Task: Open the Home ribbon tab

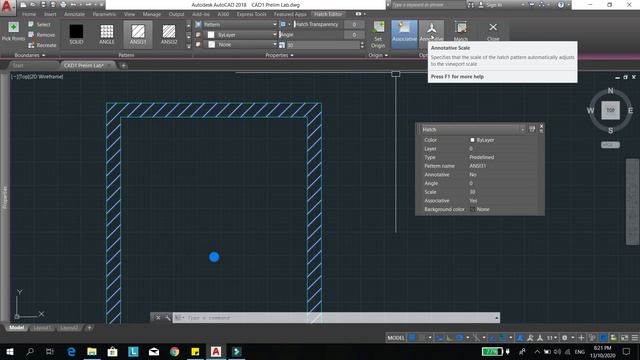Action: [29, 14]
